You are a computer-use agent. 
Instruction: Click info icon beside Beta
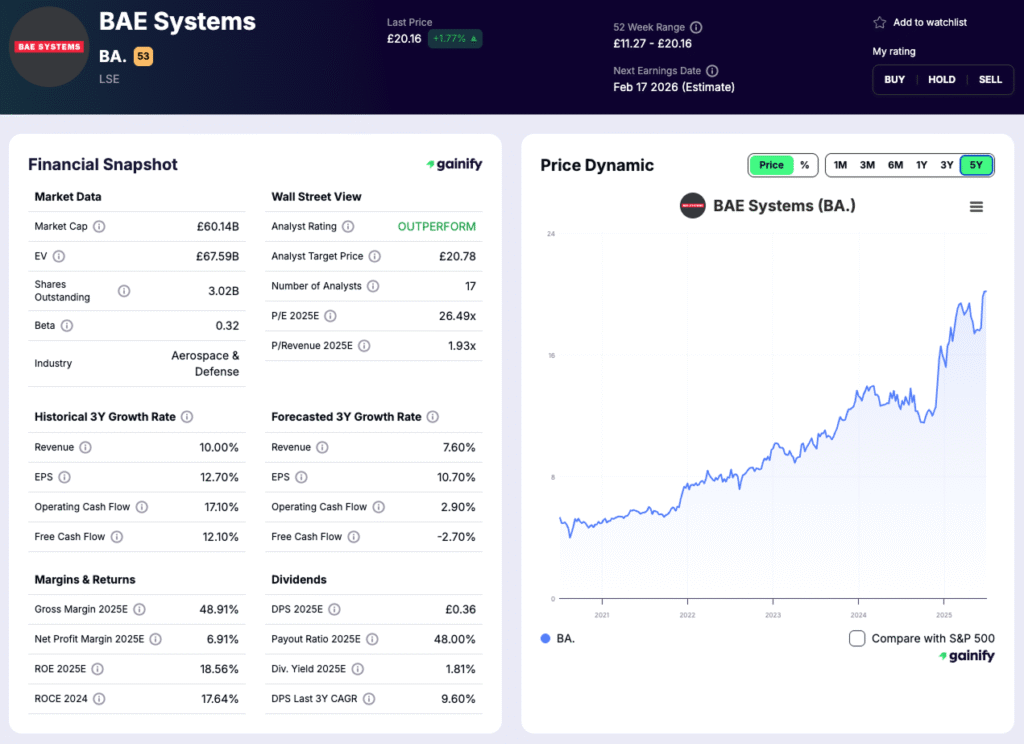[x=66, y=325]
